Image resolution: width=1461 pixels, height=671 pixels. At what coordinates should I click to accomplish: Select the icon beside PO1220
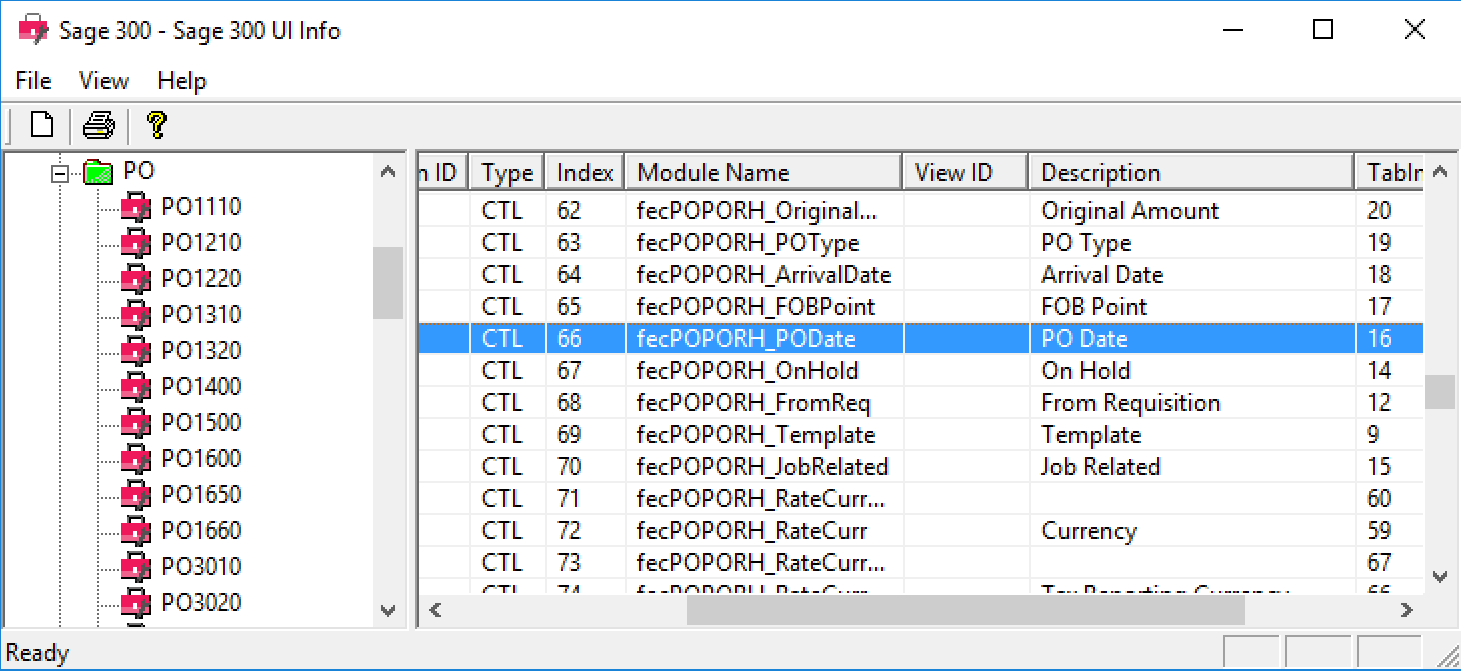tap(134, 280)
